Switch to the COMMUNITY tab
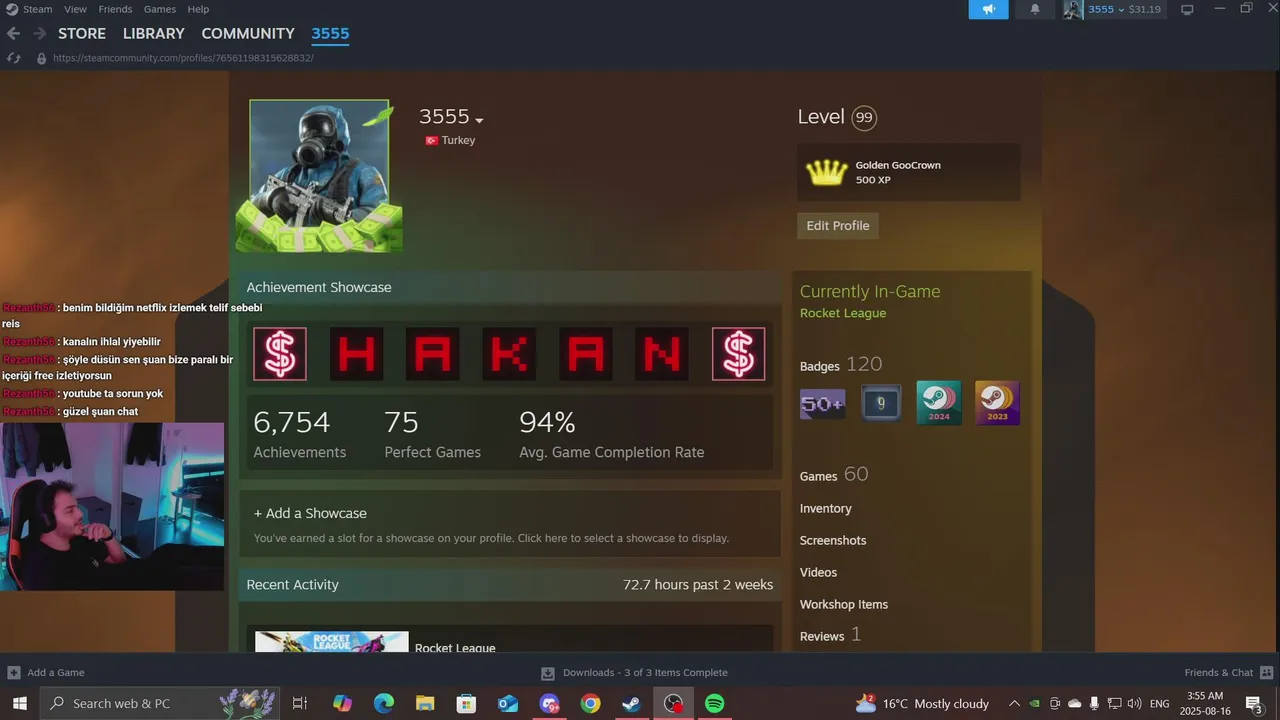 click(x=248, y=33)
